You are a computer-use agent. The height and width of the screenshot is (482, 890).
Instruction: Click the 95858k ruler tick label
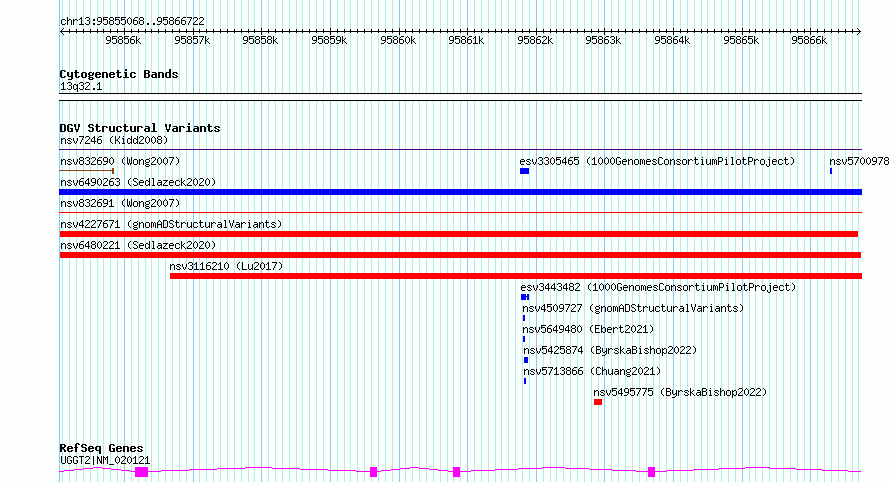pos(260,40)
